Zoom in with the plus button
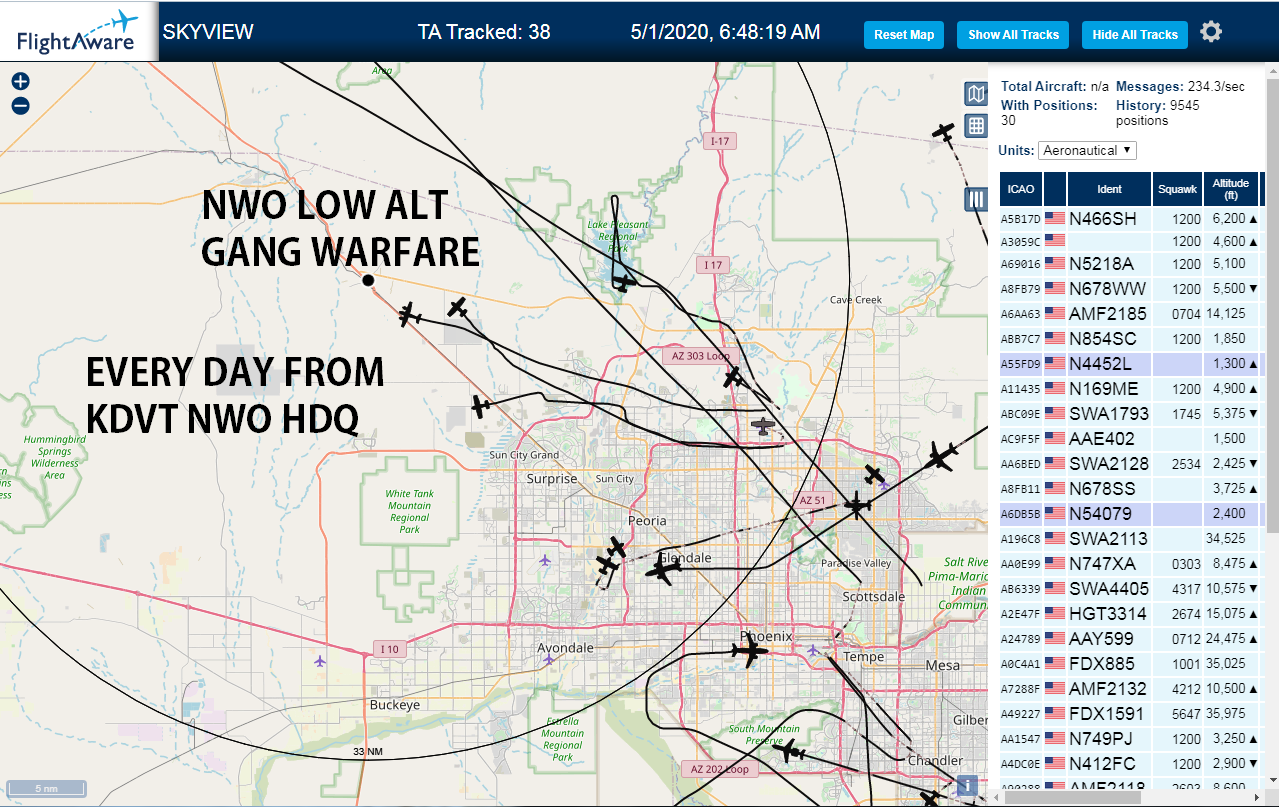Screen dimensions: 1279x807 tap(20, 82)
